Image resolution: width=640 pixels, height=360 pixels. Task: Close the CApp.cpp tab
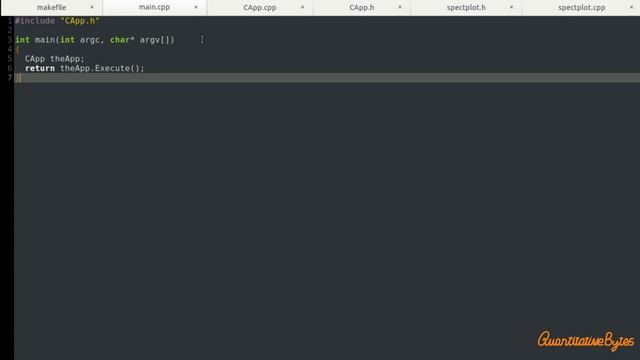[302, 7]
